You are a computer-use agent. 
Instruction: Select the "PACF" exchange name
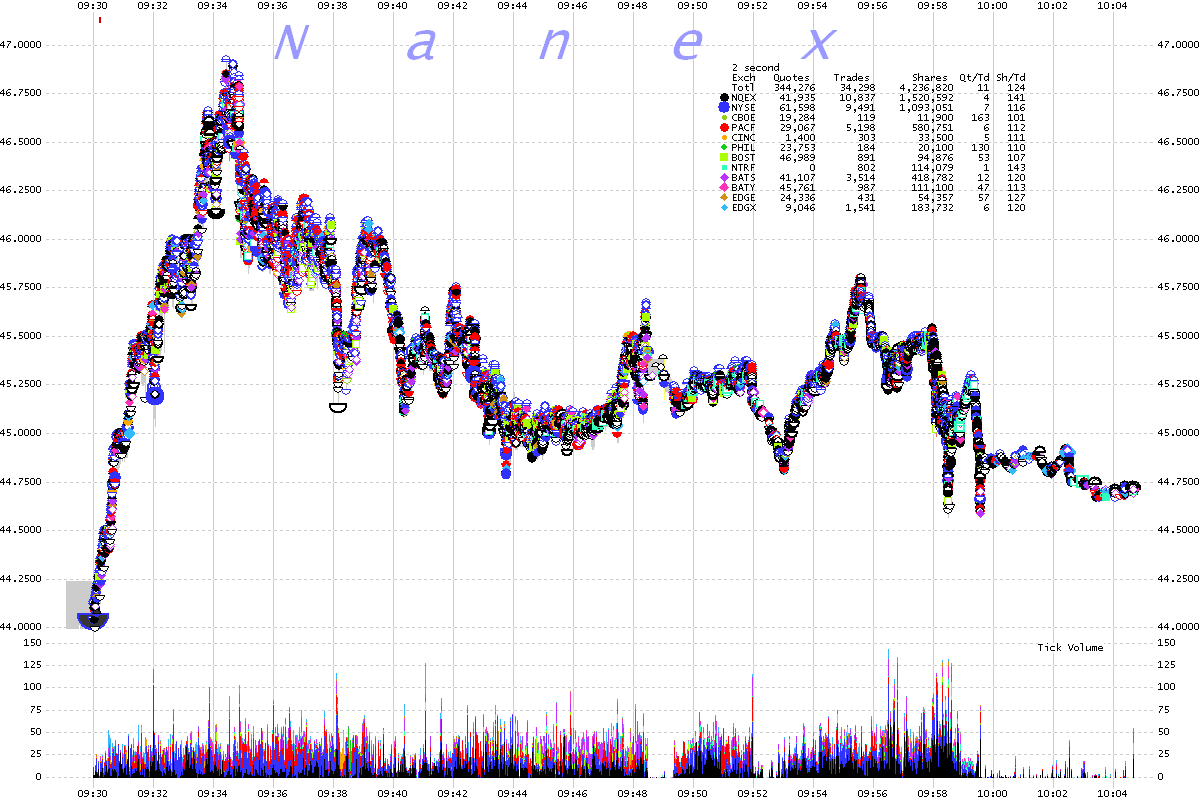[744, 127]
